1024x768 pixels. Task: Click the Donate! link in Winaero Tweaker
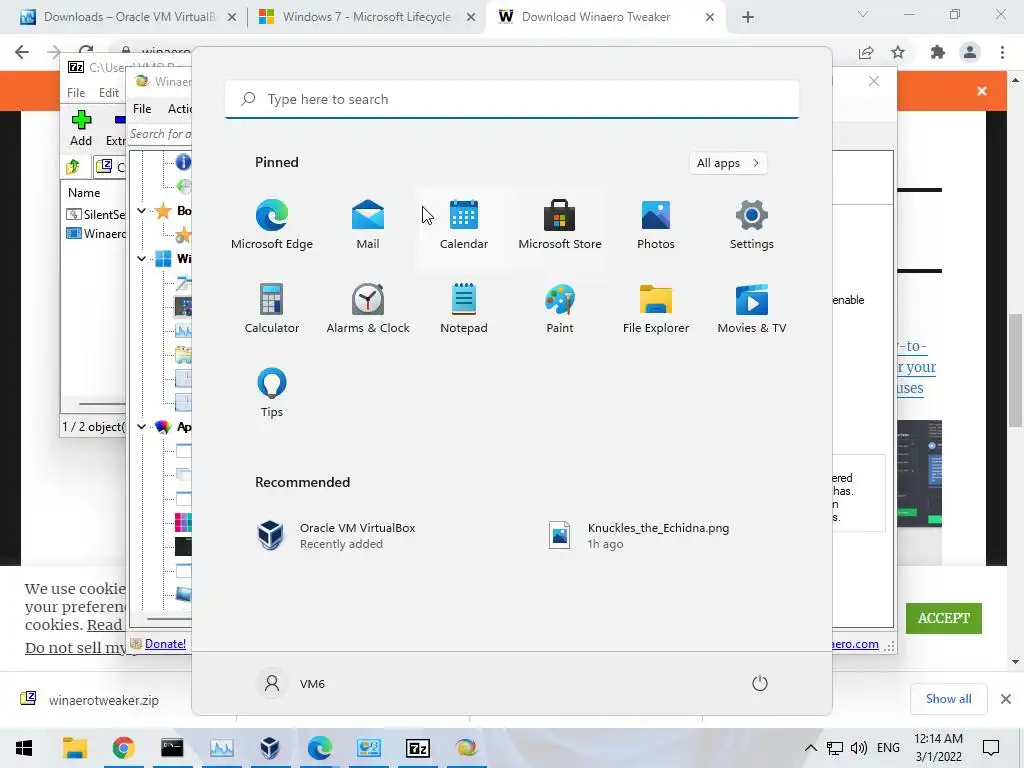pos(165,644)
